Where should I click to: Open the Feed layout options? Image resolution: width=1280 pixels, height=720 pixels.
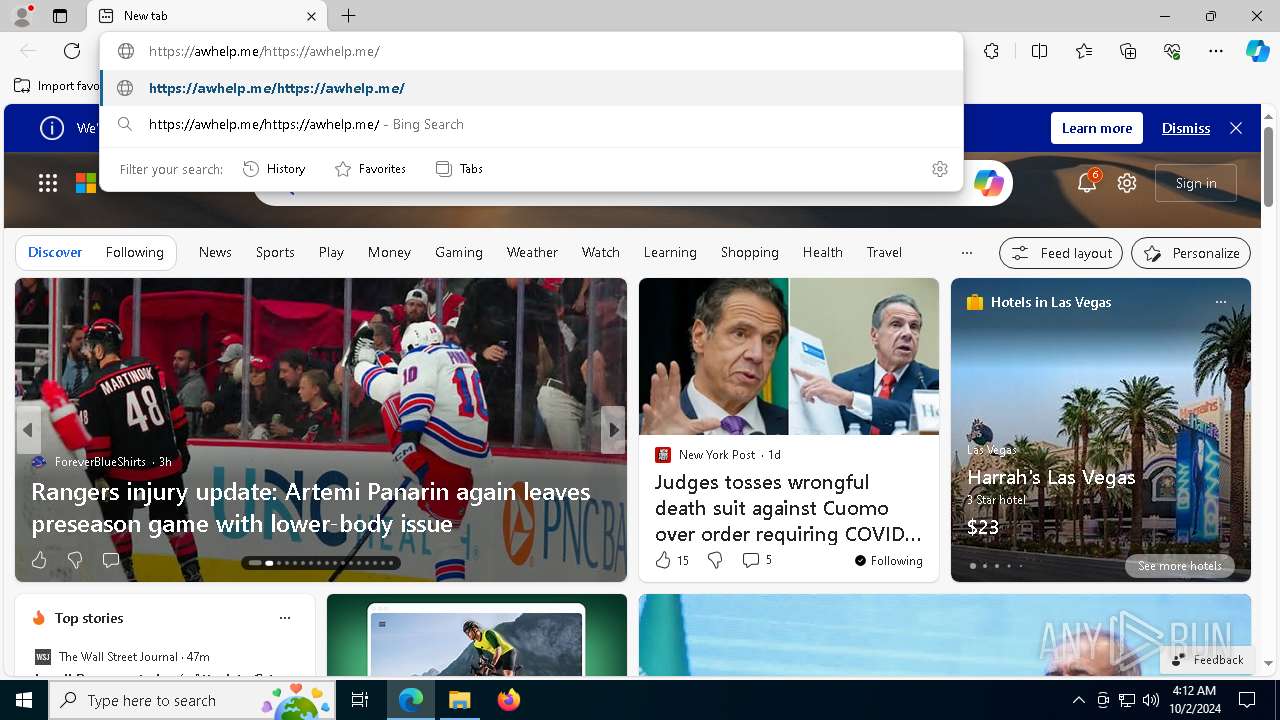tap(1061, 253)
